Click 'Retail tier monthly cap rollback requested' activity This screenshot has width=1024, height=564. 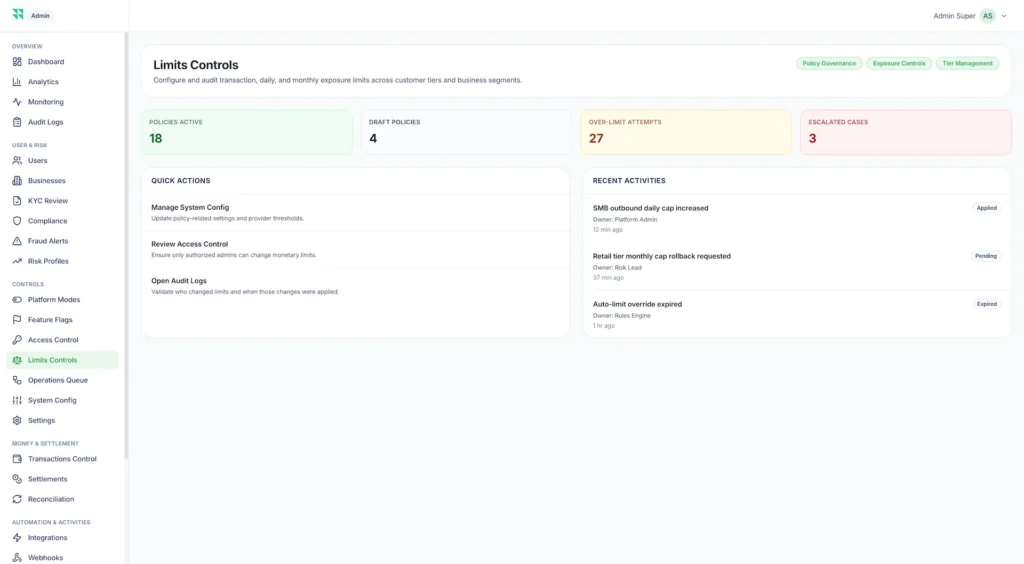(662, 256)
